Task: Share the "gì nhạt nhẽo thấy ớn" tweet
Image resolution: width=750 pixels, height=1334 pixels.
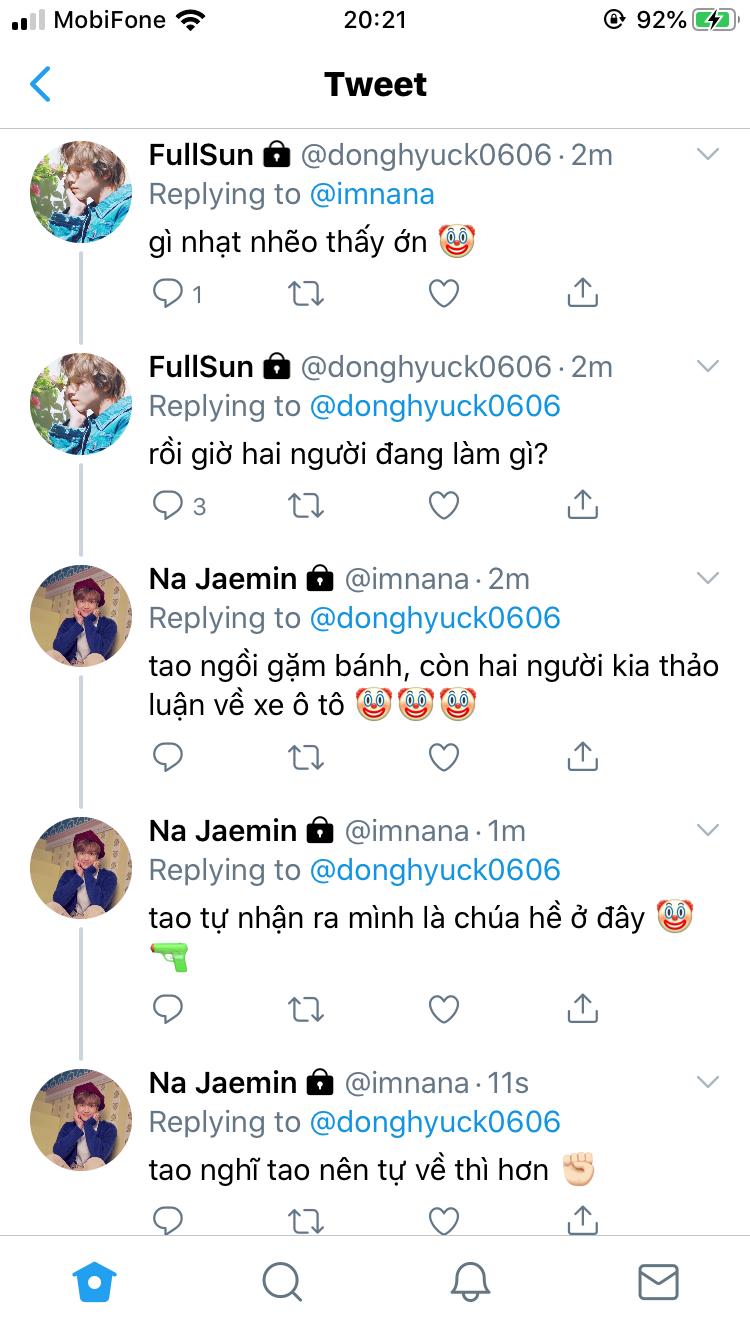Action: 582,293
